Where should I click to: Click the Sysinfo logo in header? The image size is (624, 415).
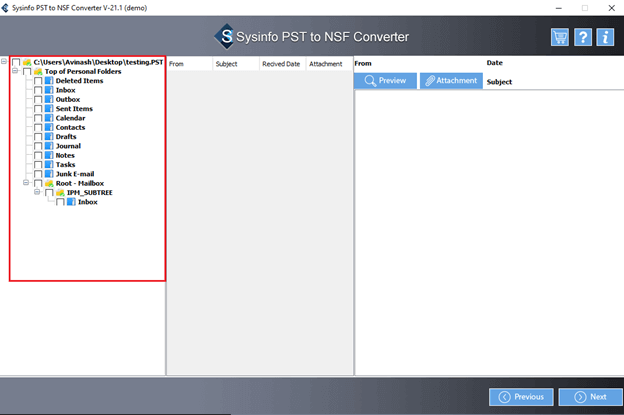pyautogui.click(x=226, y=37)
